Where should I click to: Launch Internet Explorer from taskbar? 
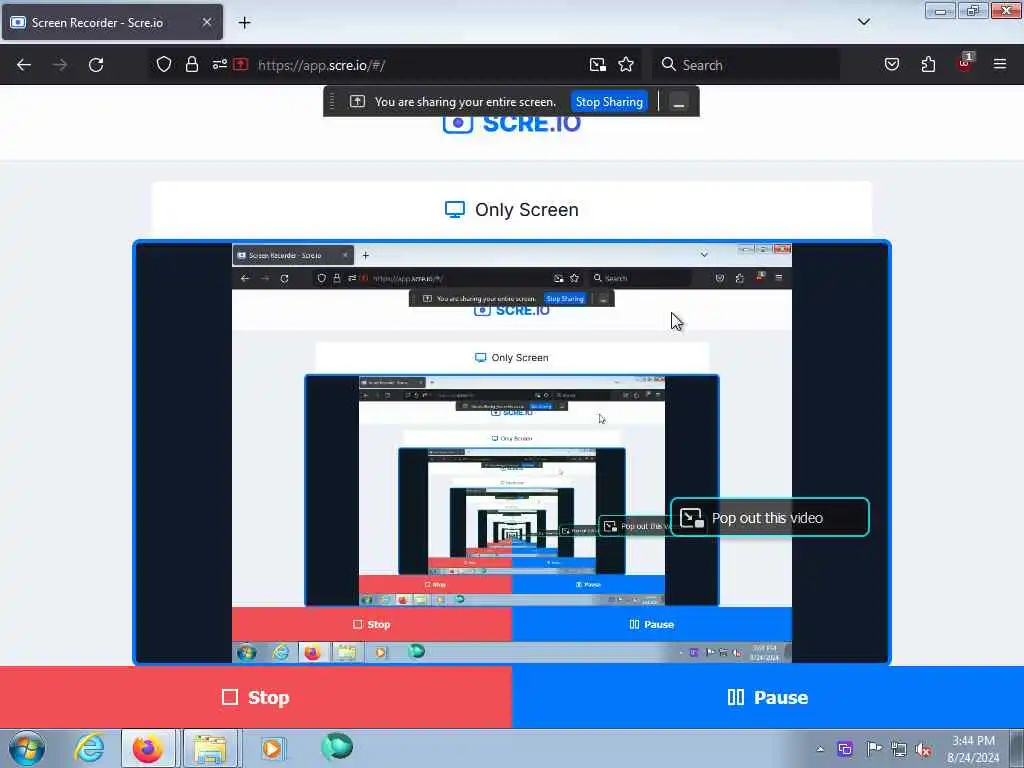coord(89,748)
